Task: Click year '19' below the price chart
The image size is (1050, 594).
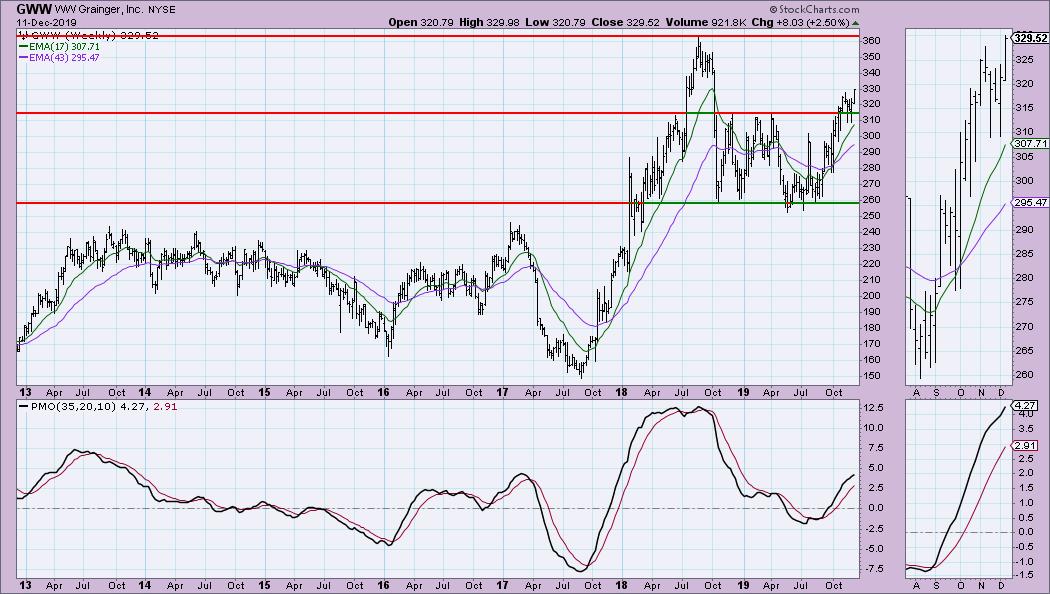Action: (743, 392)
